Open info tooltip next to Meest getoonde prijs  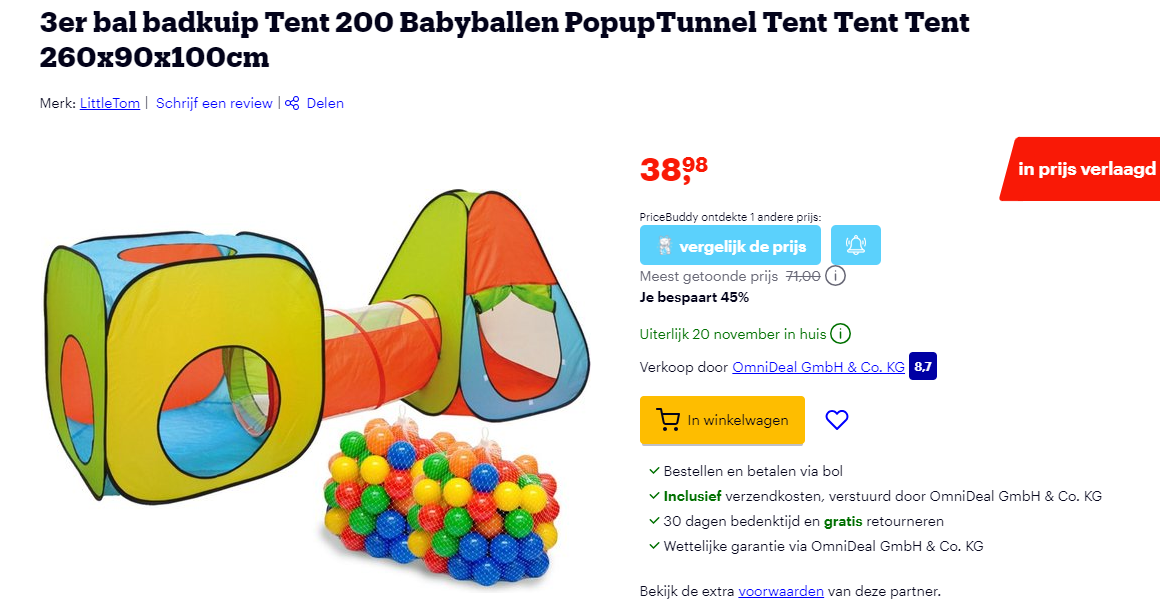click(x=835, y=275)
